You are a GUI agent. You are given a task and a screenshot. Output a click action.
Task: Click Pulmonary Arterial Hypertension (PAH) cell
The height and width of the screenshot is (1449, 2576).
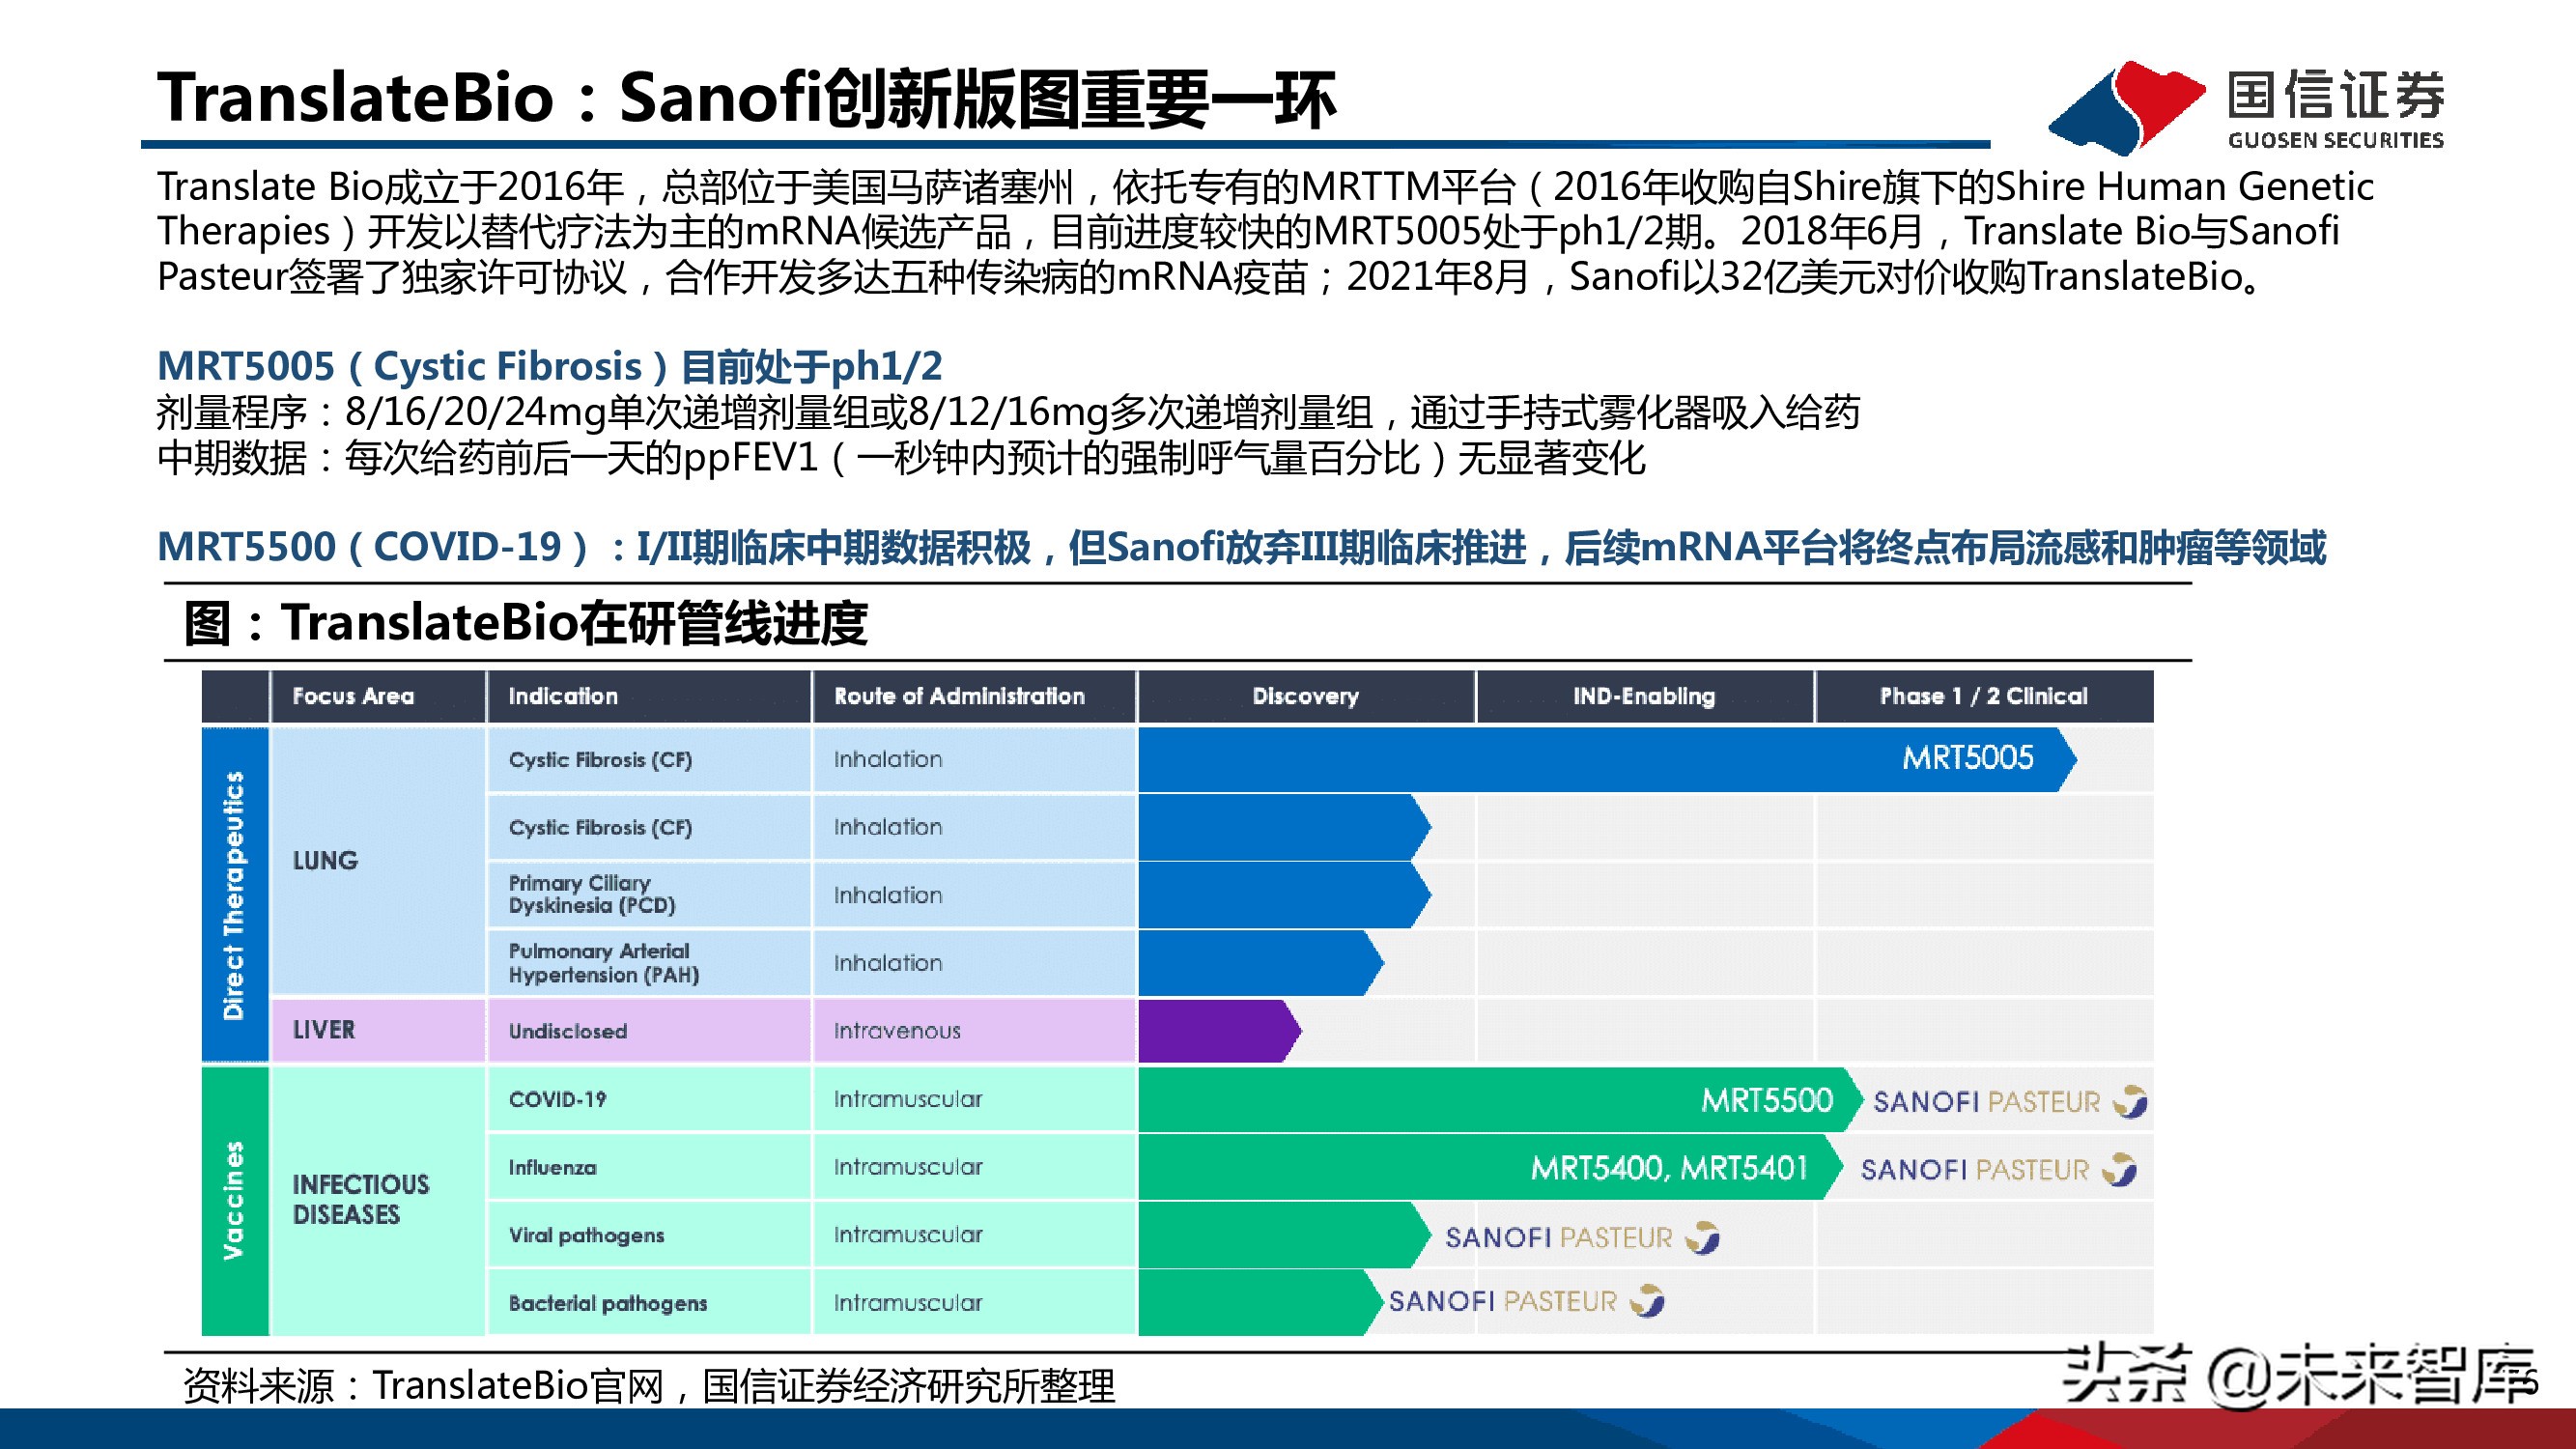coord(649,962)
